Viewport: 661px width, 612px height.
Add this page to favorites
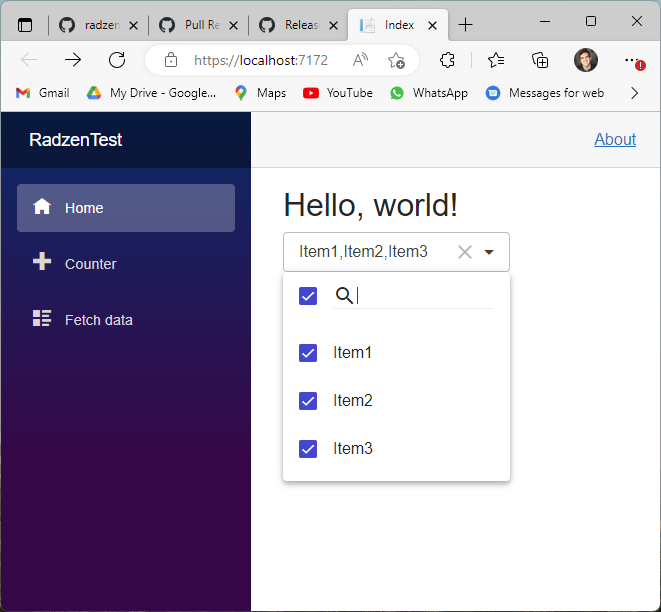click(396, 60)
